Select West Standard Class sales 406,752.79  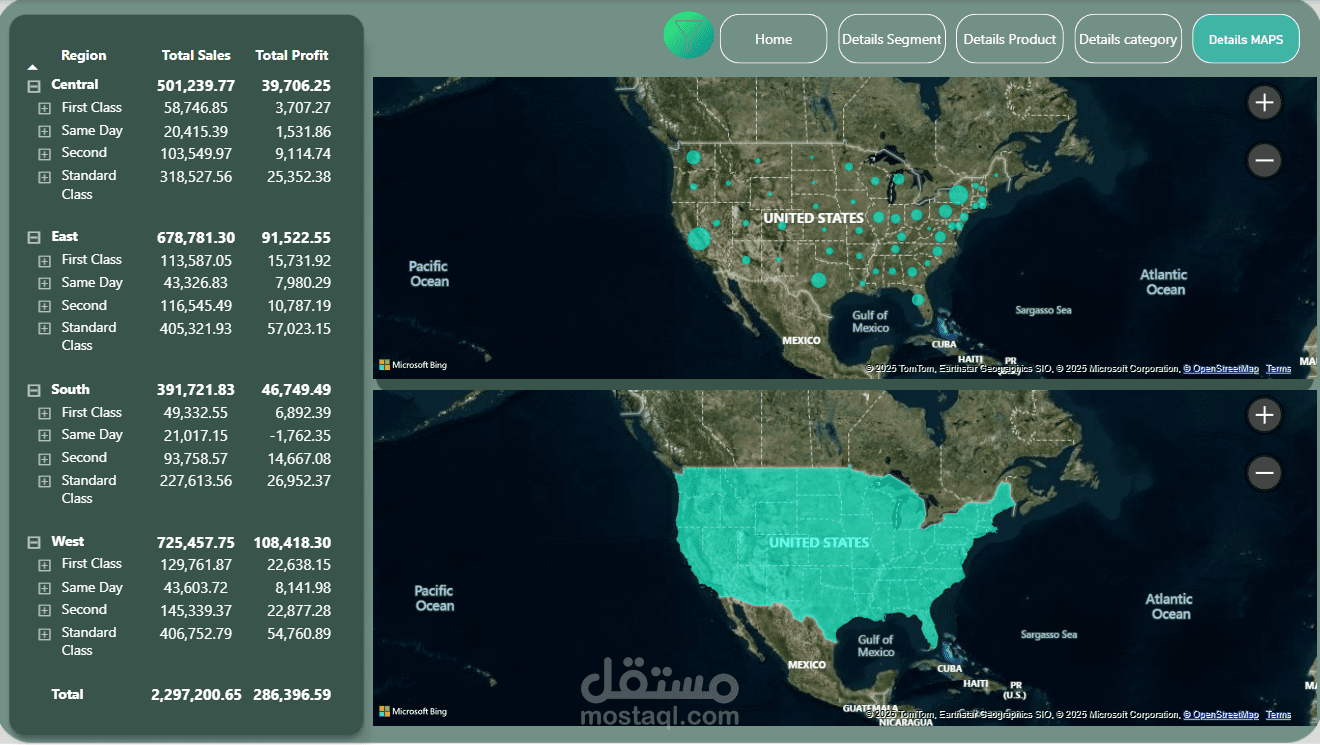(196, 634)
